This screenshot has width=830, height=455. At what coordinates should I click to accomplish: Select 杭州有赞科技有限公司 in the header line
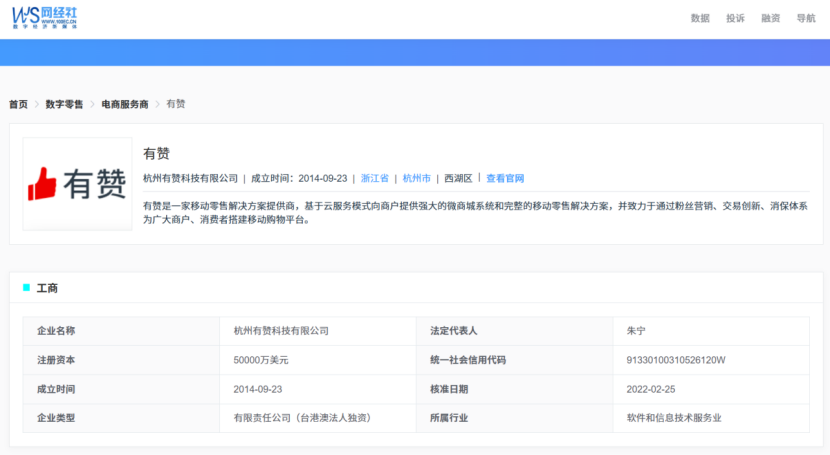click(x=191, y=178)
